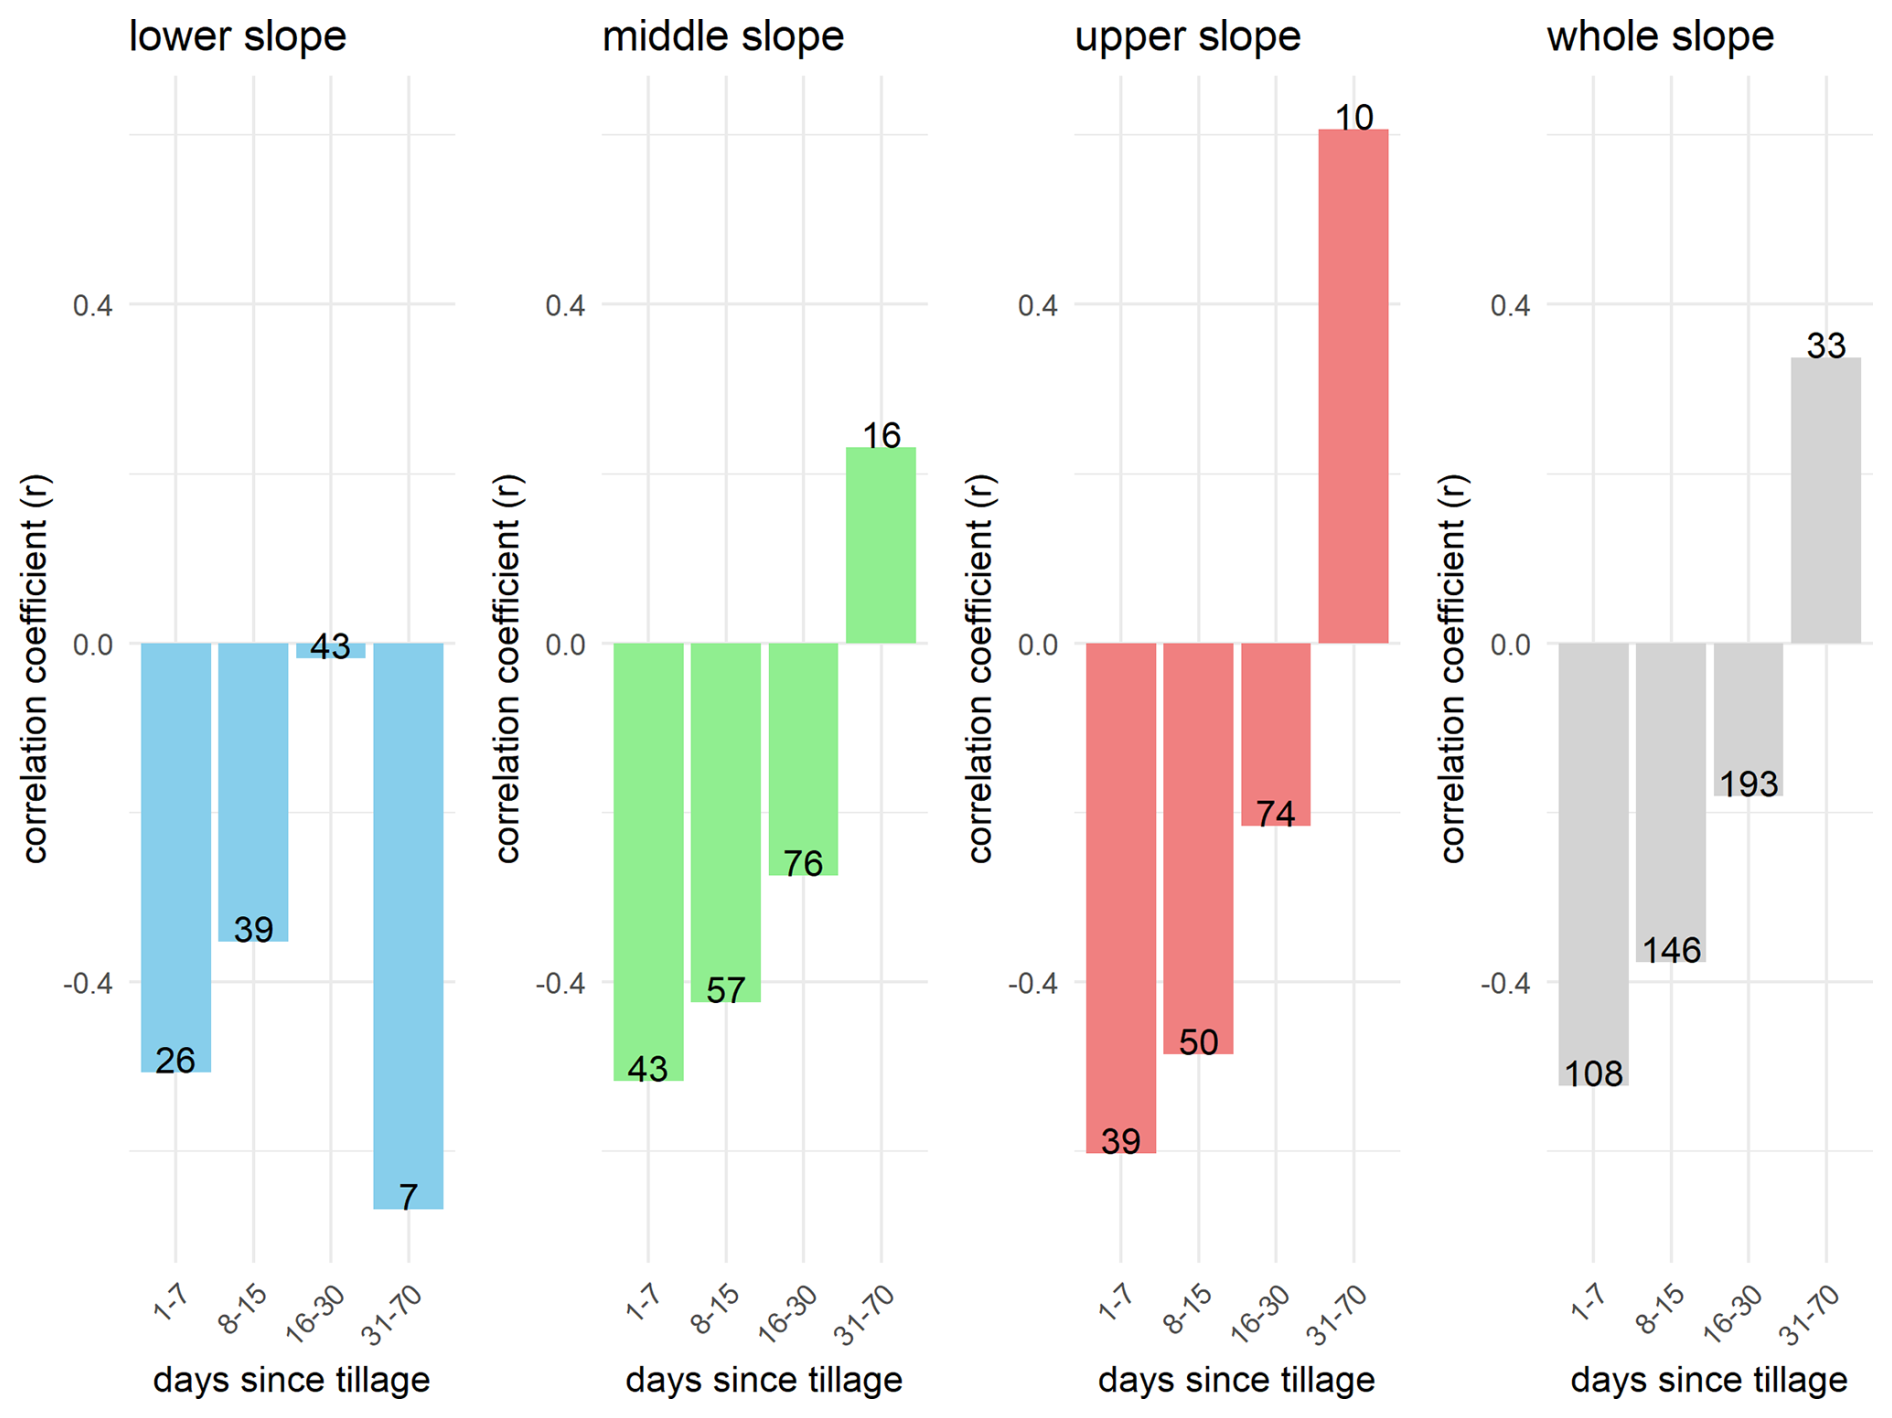This screenshot has width=1892, height=1418.
Task: Click the "lower slope" panel title
Action: [x=237, y=37]
